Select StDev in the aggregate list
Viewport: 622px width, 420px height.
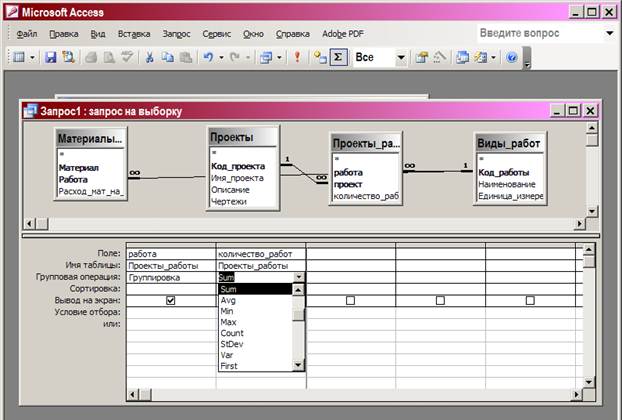[255, 344]
